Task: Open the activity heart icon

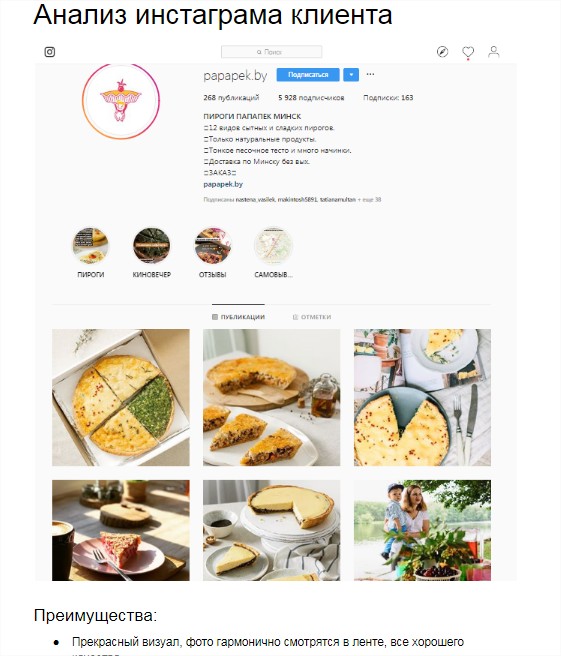Action: 468,52
